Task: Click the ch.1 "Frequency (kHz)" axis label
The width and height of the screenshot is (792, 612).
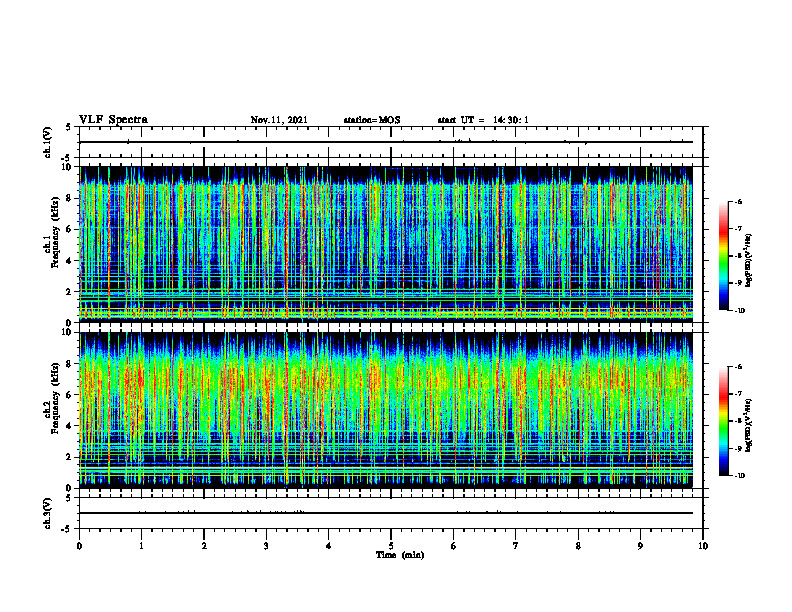Action: coord(55,232)
